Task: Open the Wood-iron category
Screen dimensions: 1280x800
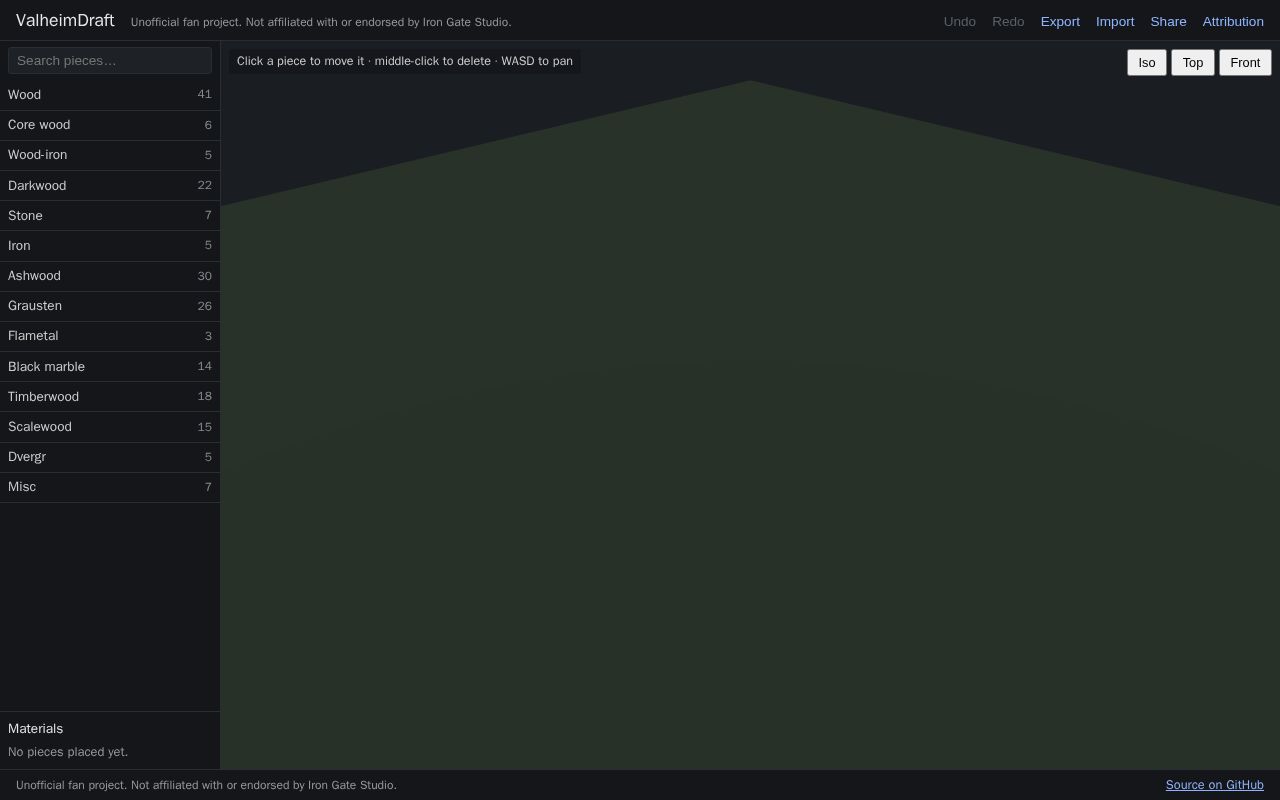Action: tap(110, 155)
